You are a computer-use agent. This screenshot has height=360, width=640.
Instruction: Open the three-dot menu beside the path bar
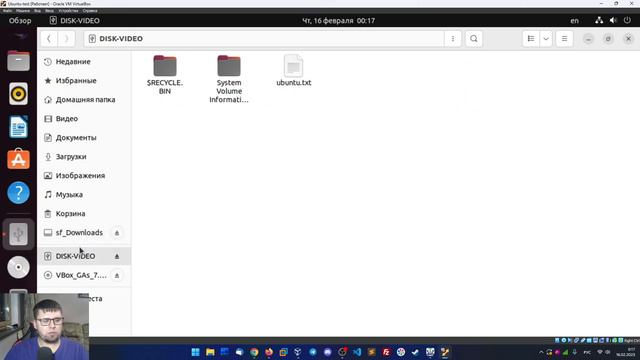[453, 39]
